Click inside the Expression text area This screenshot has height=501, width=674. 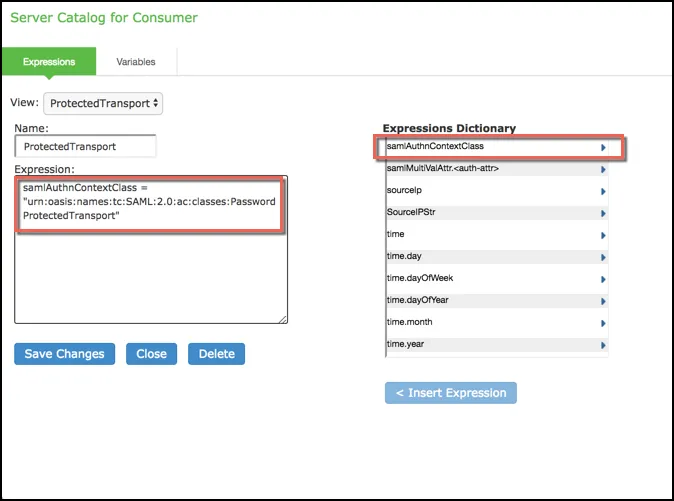(x=151, y=249)
